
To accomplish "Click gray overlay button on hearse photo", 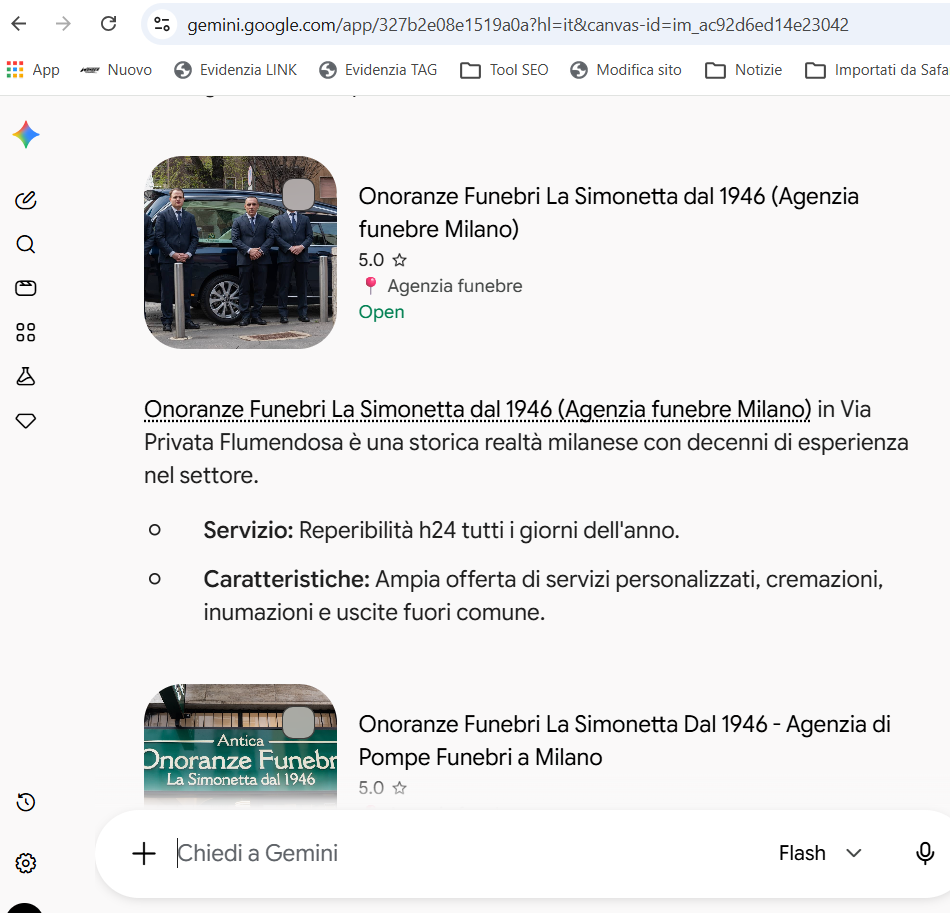I will coord(298,194).
